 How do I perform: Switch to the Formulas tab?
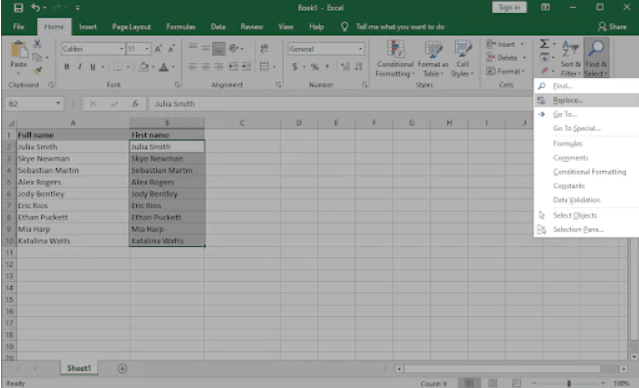pyautogui.click(x=181, y=27)
